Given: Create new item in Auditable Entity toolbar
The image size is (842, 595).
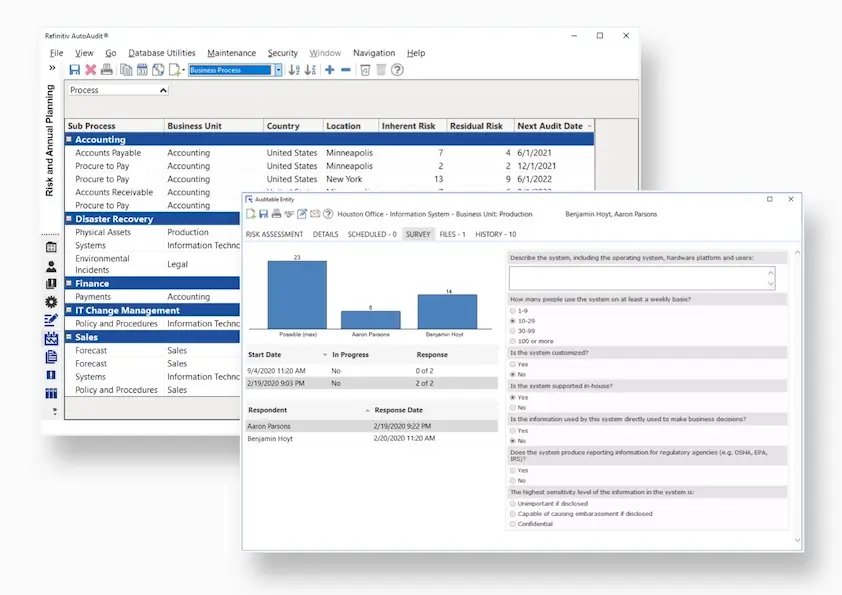Looking at the screenshot, I should point(251,214).
